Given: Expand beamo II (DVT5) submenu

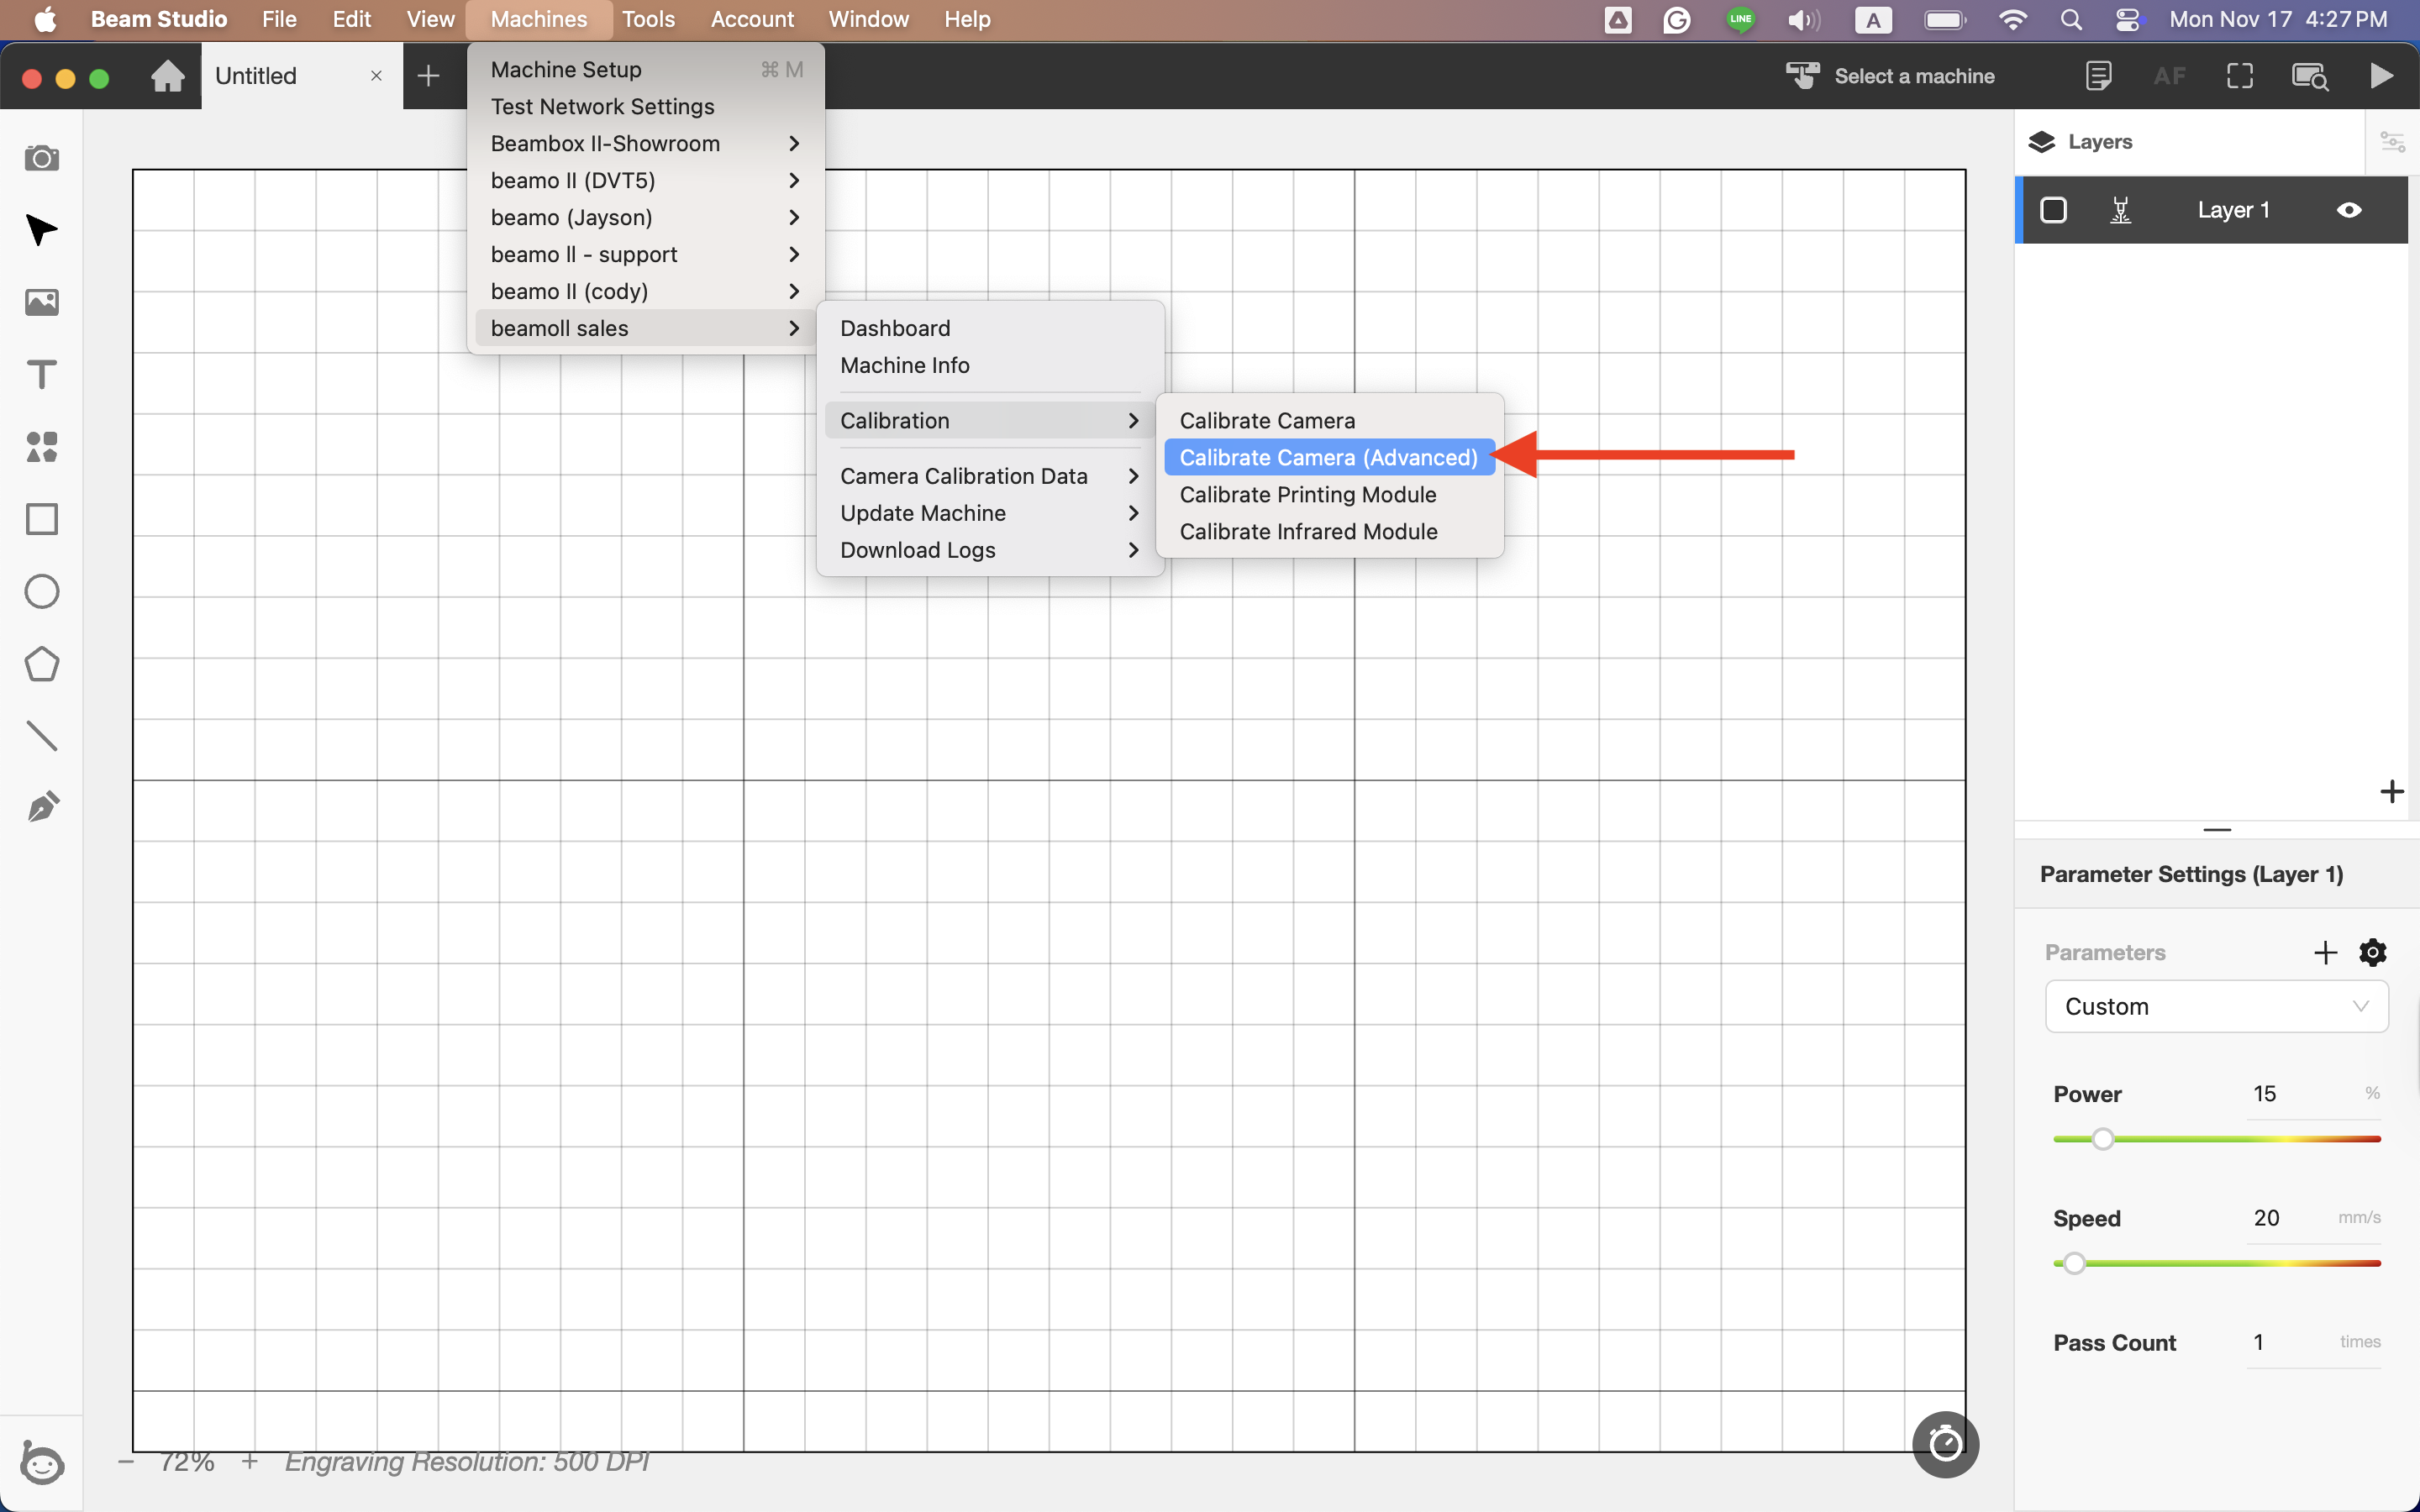Looking at the screenshot, I should click(x=645, y=180).
